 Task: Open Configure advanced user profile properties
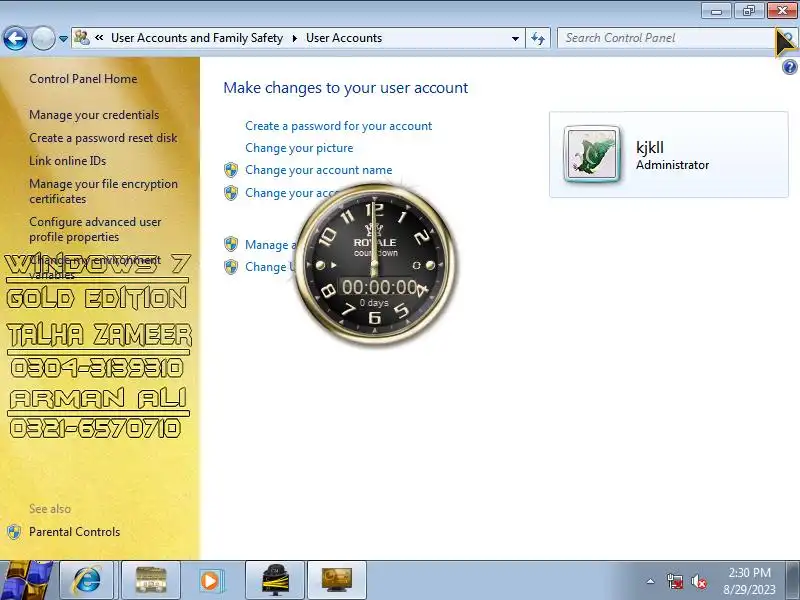tap(95, 229)
